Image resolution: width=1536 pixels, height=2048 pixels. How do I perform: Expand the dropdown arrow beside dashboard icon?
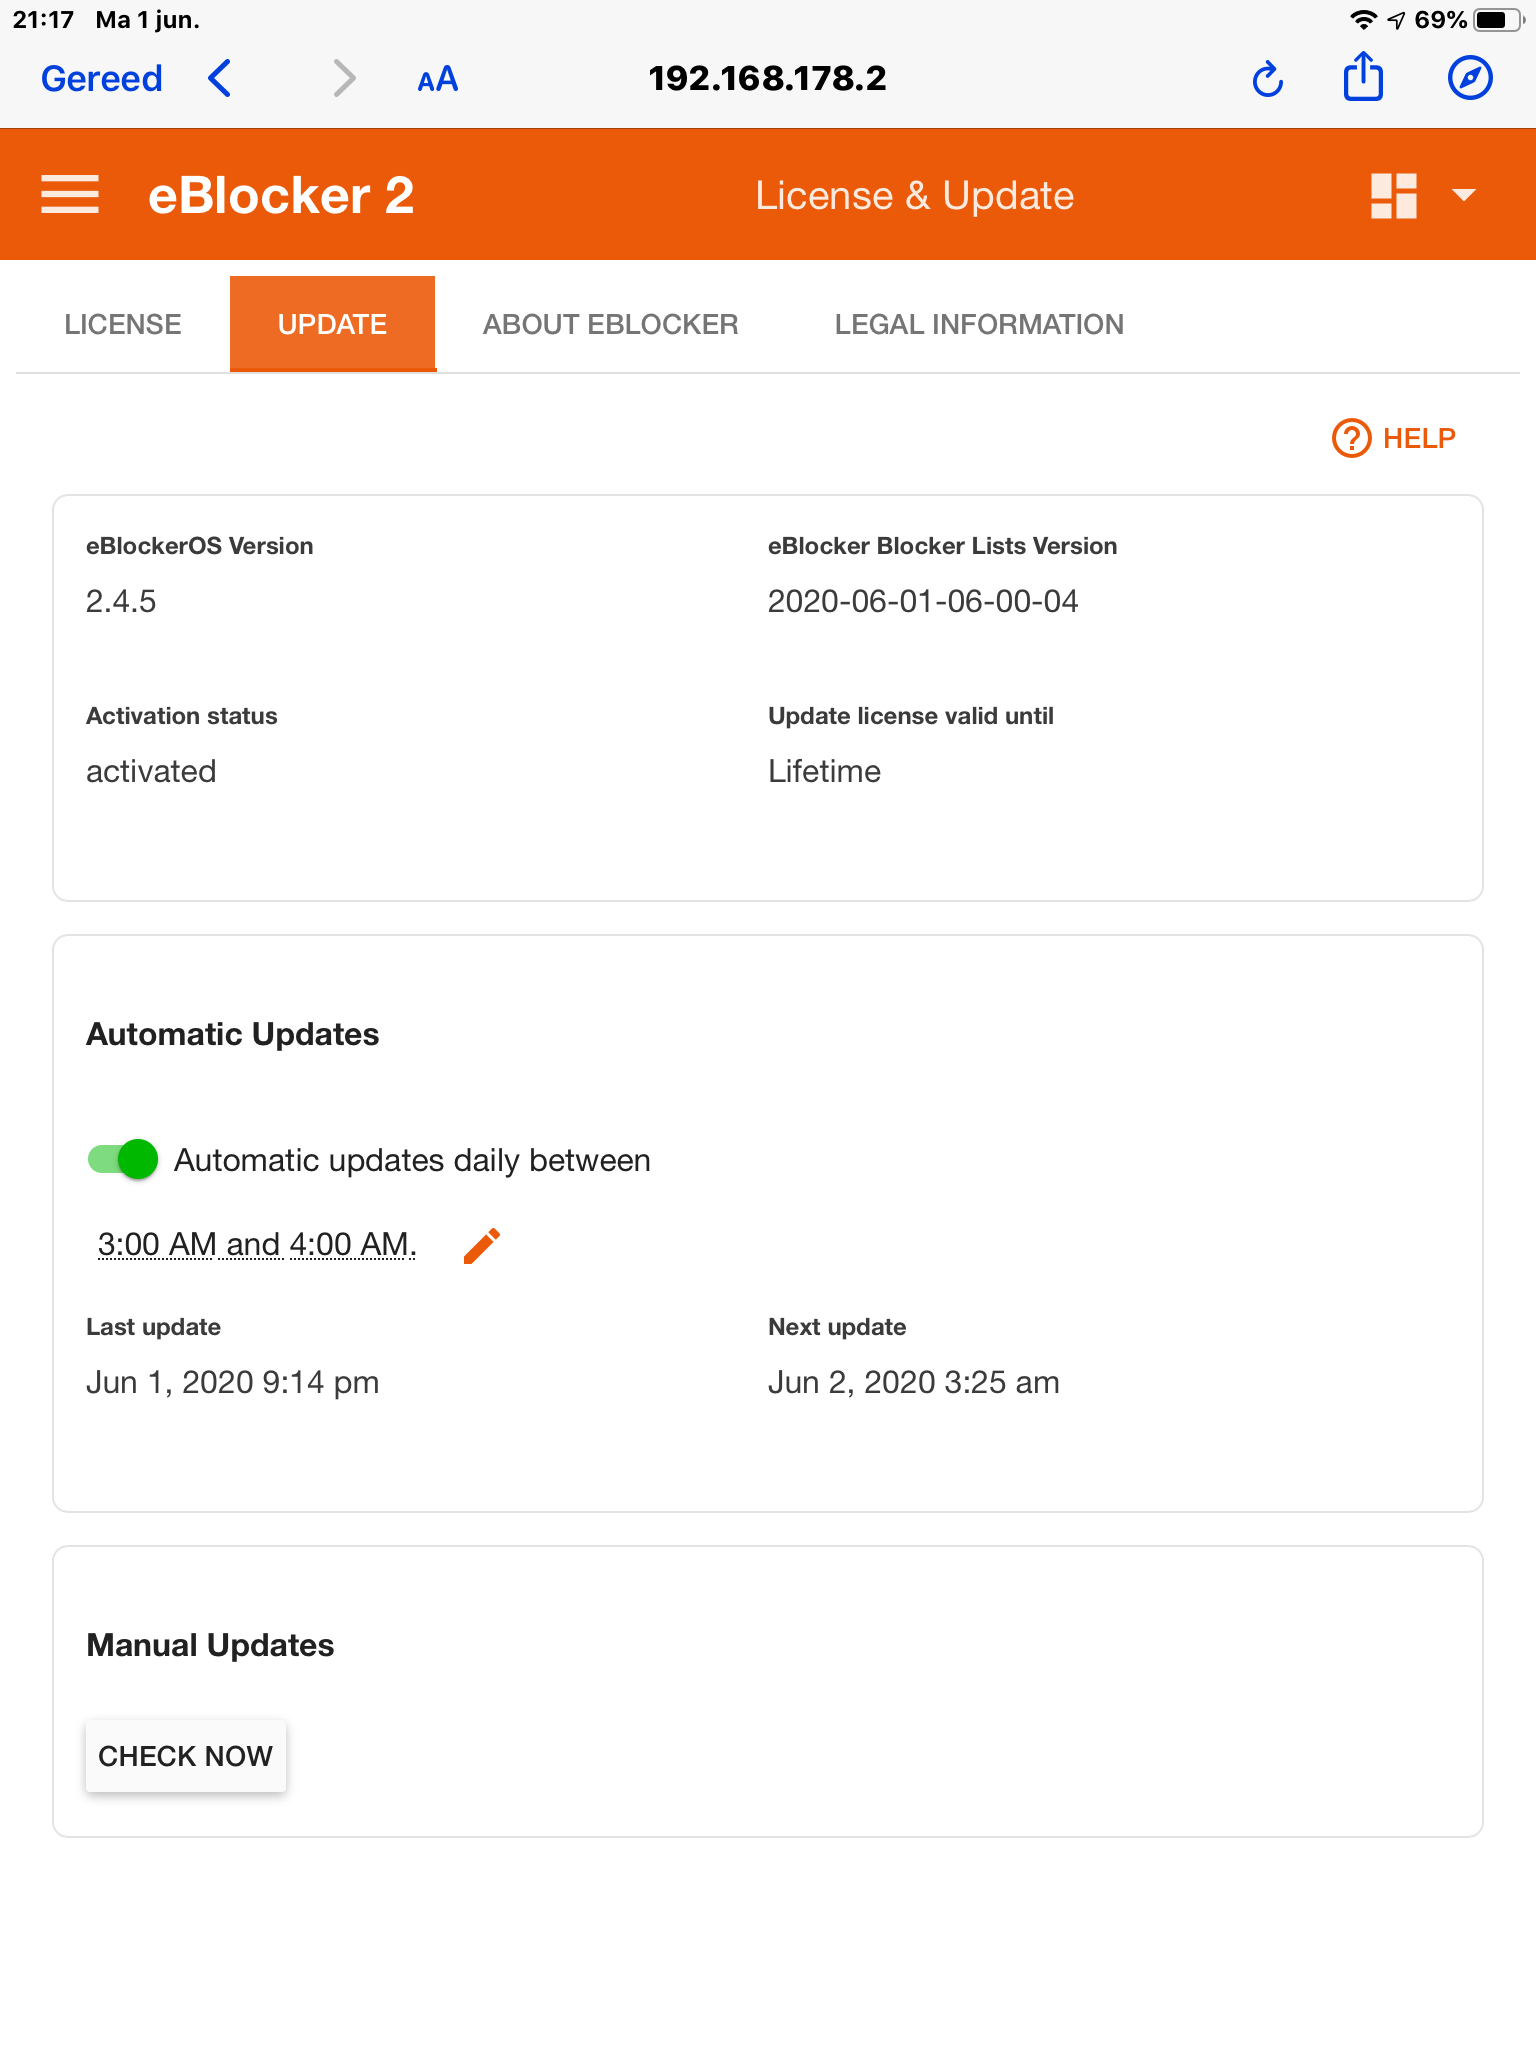(x=1464, y=195)
